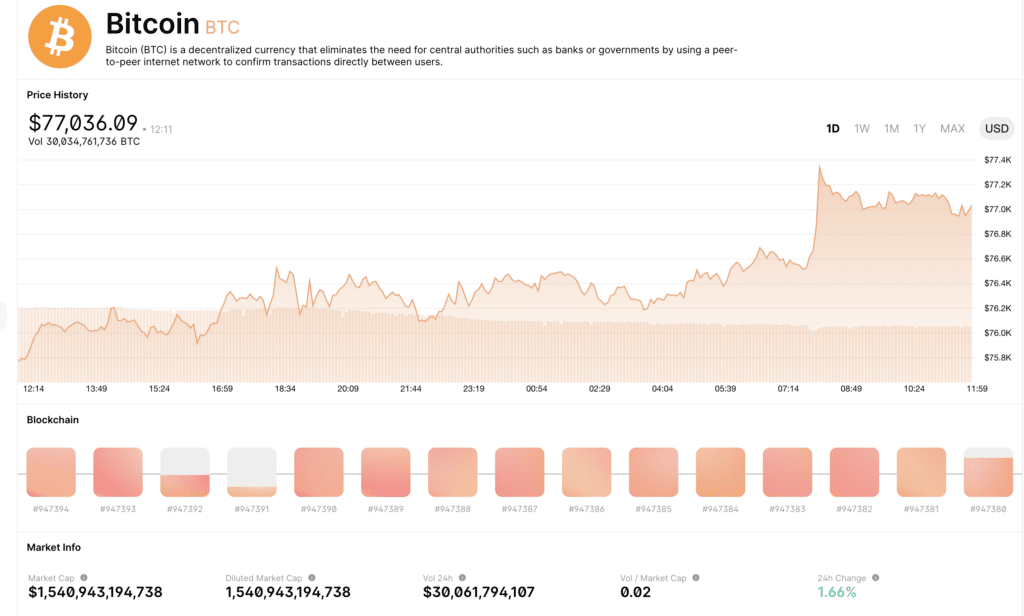Switch chart to the 1Y range
This screenshot has width=1024, height=616.
pos(920,129)
